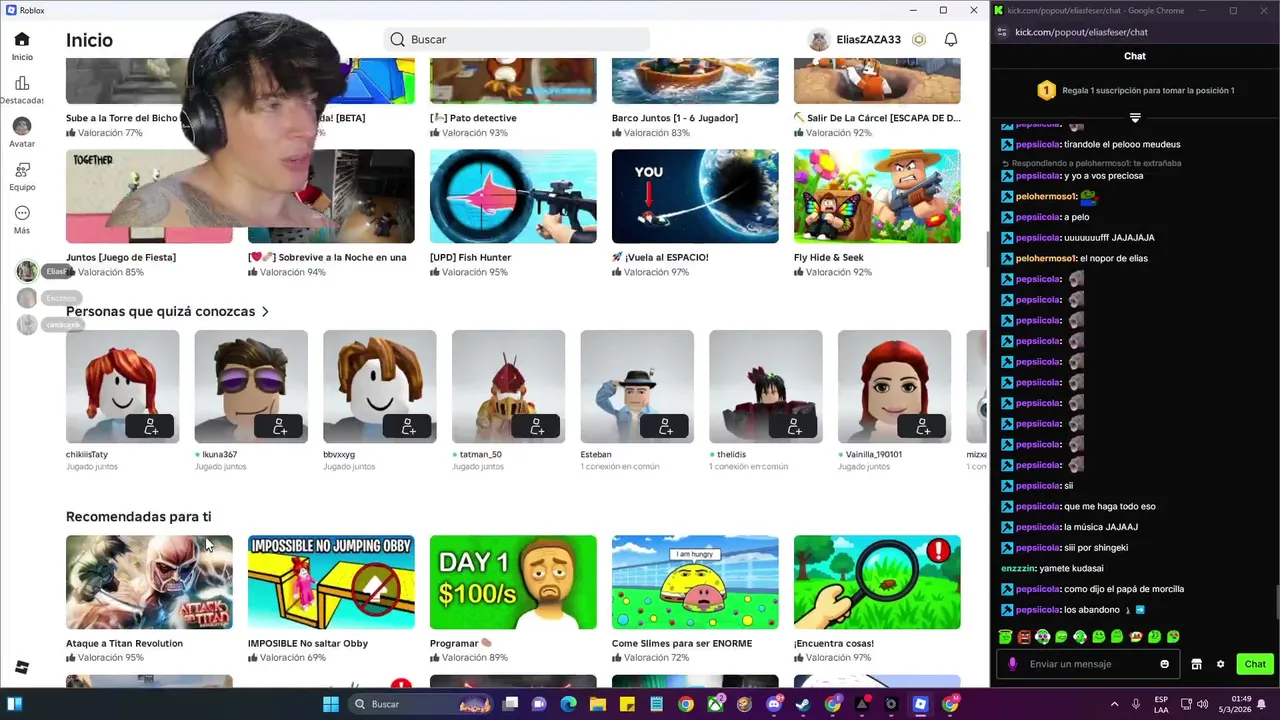Open File Explorer from the taskbar

click(x=598, y=704)
